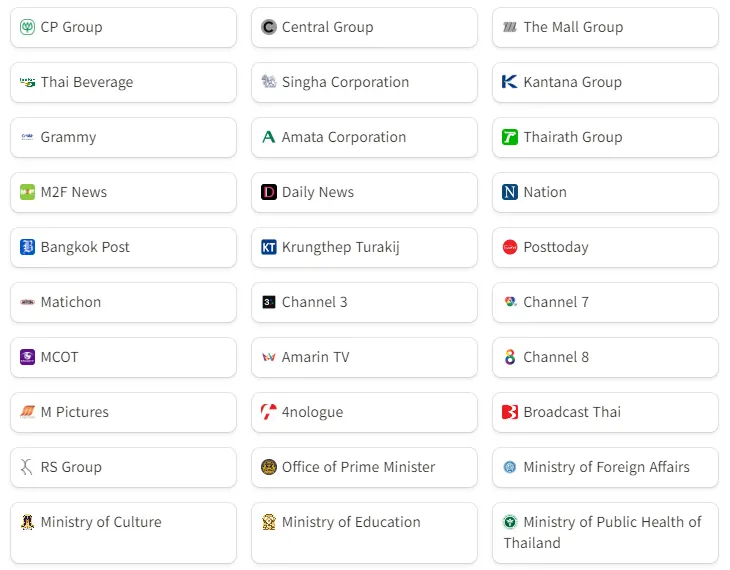
Task: Open the Amata Corporation card
Action: (344, 137)
